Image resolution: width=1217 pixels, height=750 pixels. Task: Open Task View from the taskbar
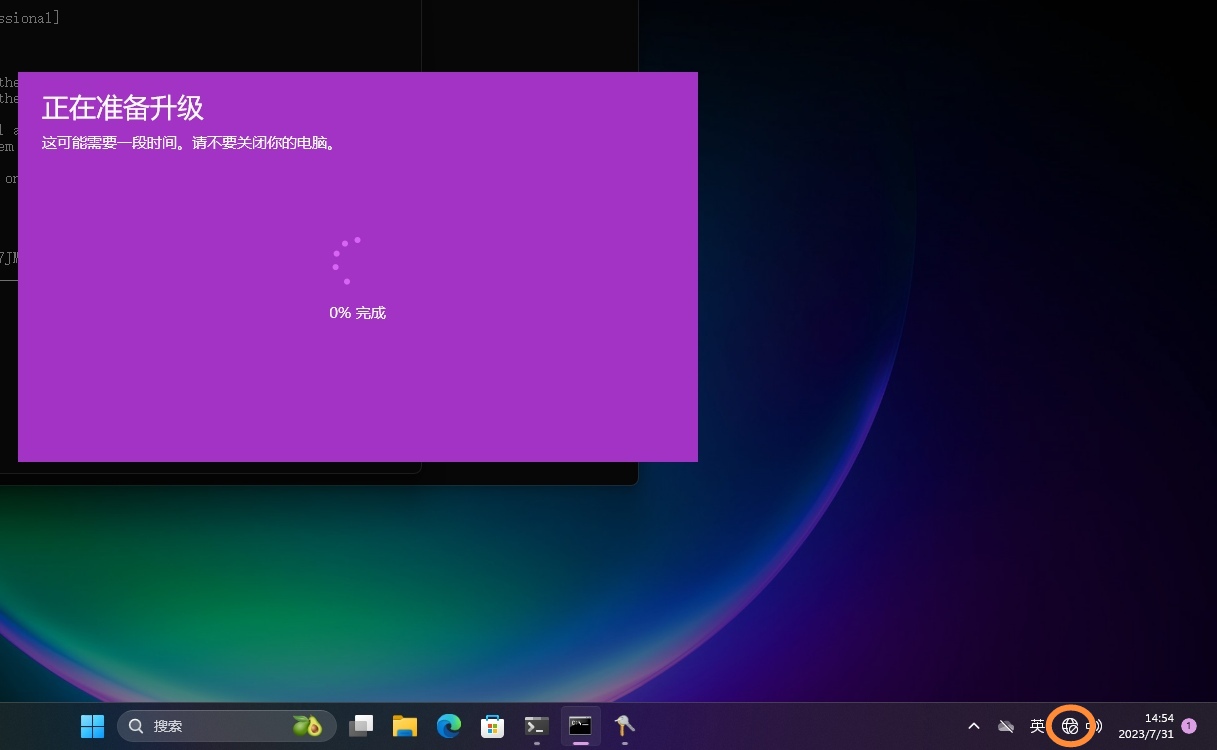point(361,726)
